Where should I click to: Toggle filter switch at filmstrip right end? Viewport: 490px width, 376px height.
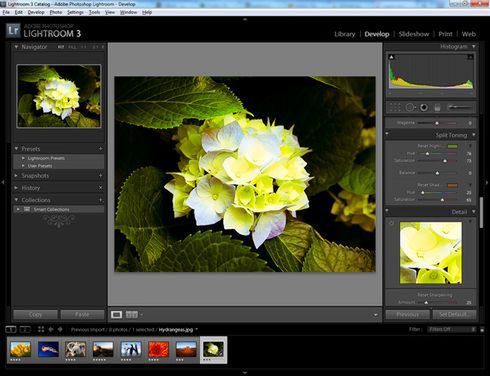482,329
